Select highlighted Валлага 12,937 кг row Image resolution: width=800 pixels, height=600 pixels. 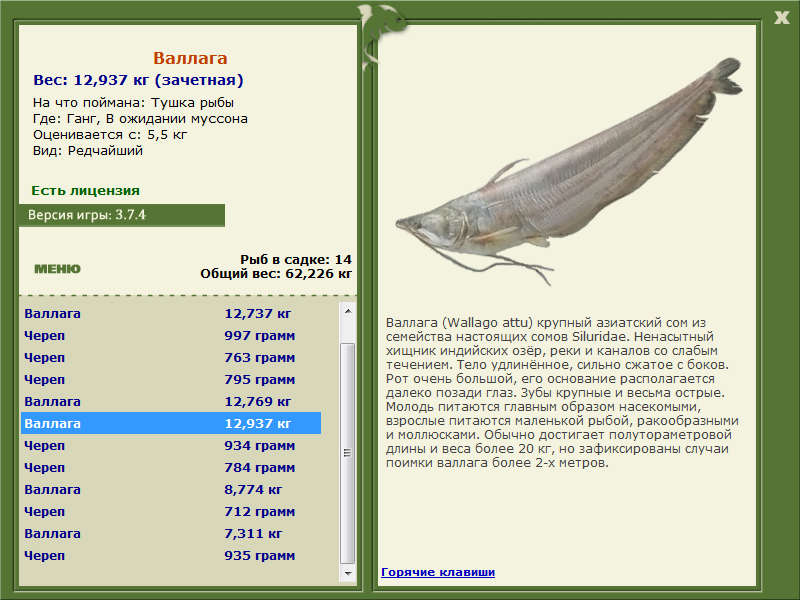(x=171, y=423)
